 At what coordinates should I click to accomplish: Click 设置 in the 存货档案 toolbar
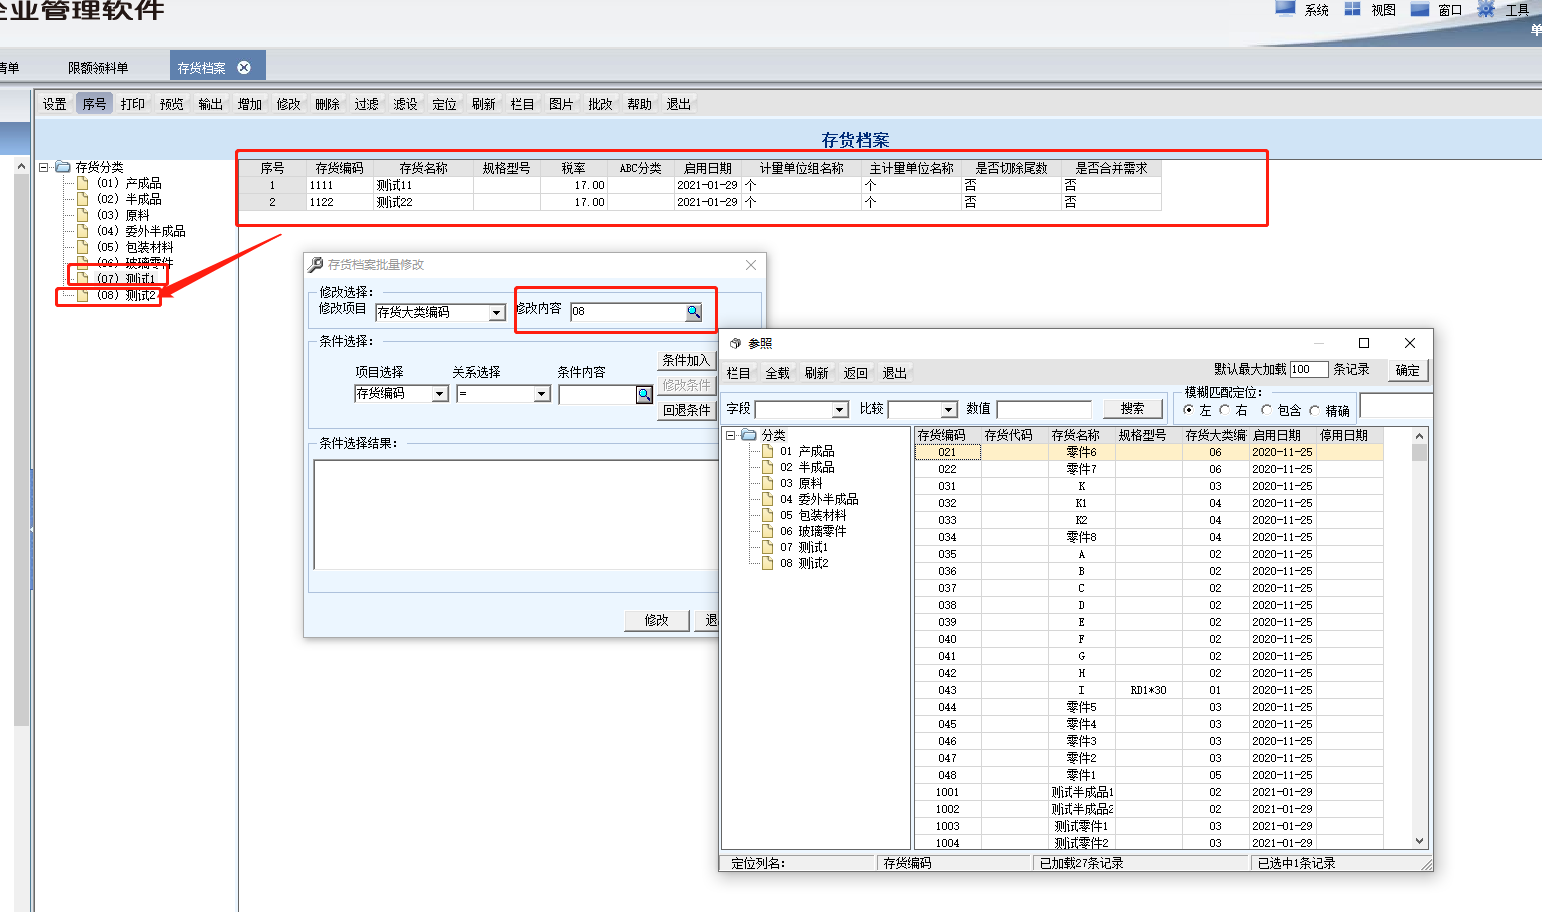pos(55,104)
